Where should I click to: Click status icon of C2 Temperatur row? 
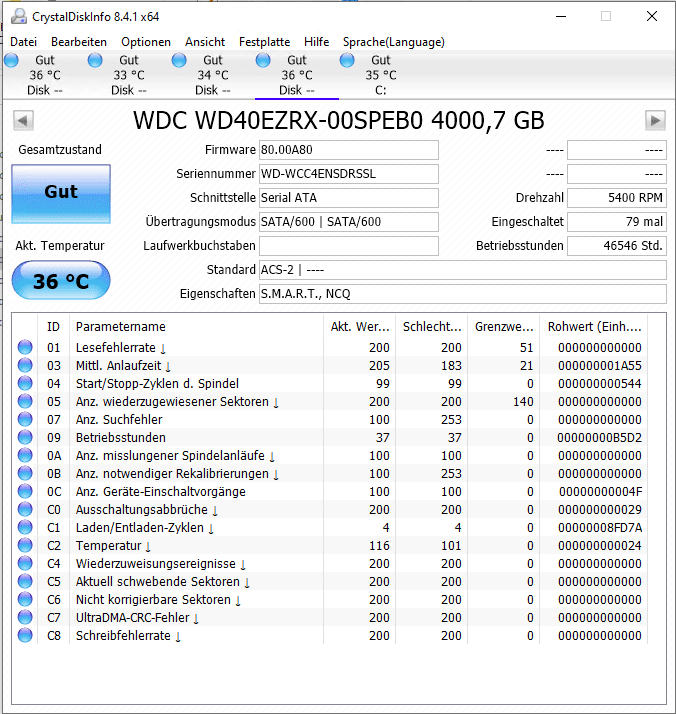[25, 545]
